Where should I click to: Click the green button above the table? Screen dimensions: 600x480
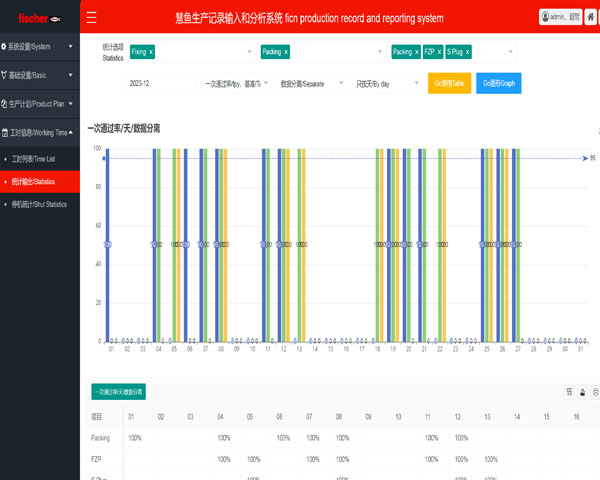pyautogui.click(x=119, y=391)
